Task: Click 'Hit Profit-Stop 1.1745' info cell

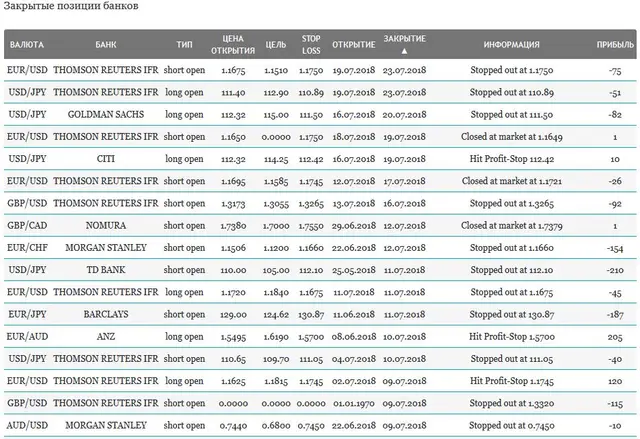Action: [511, 381]
